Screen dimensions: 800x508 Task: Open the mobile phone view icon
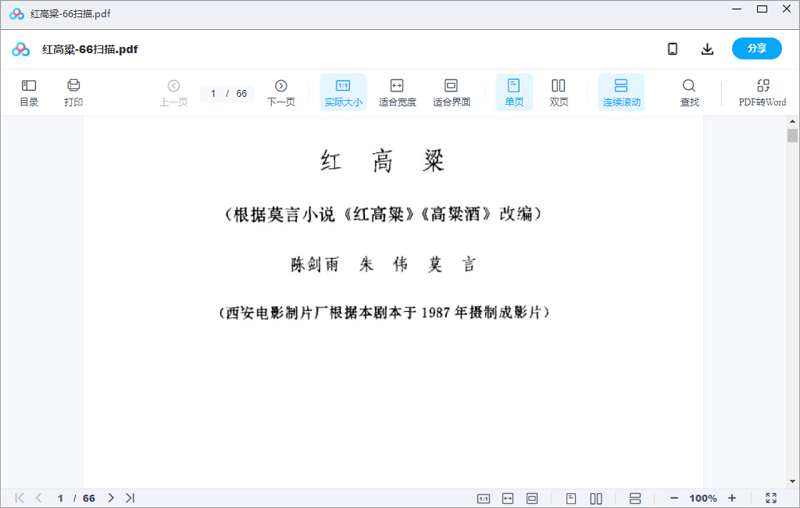pos(673,49)
